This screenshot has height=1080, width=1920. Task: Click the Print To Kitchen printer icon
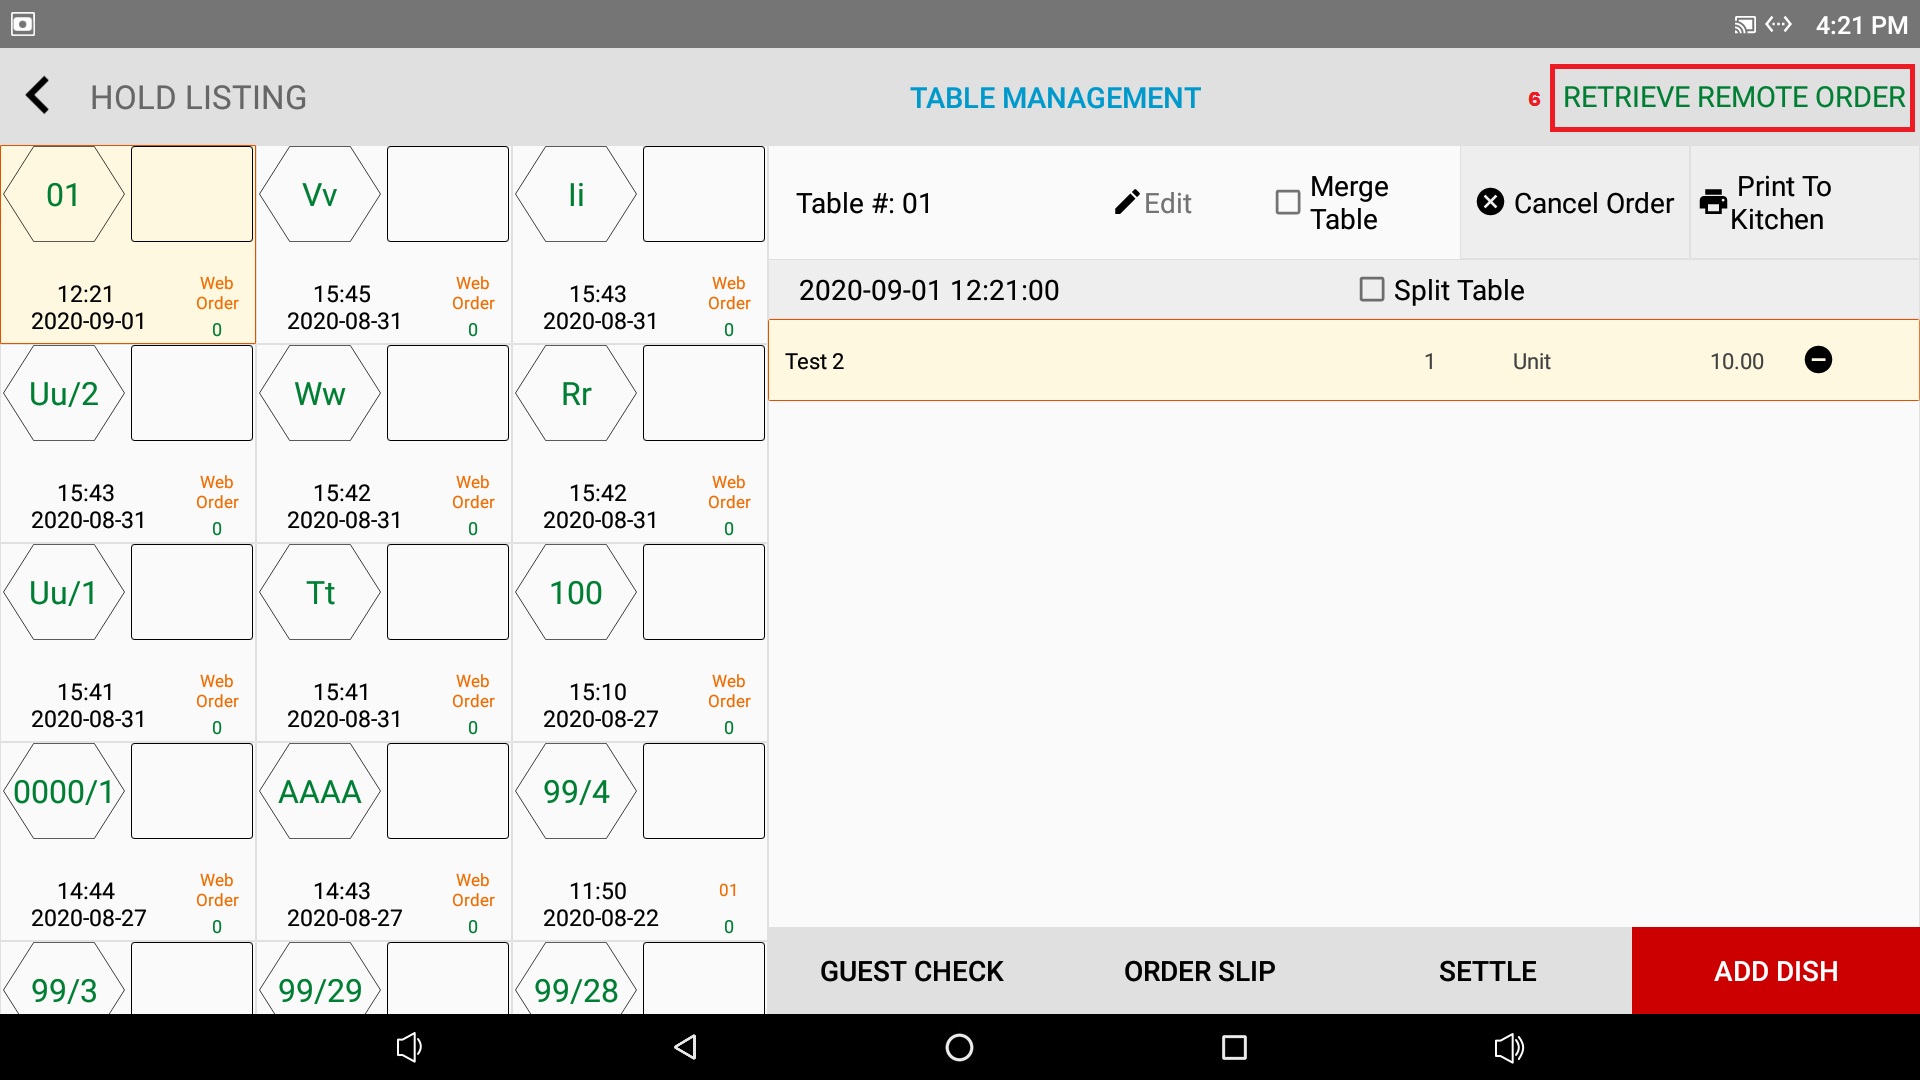[x=1713, y=203]
